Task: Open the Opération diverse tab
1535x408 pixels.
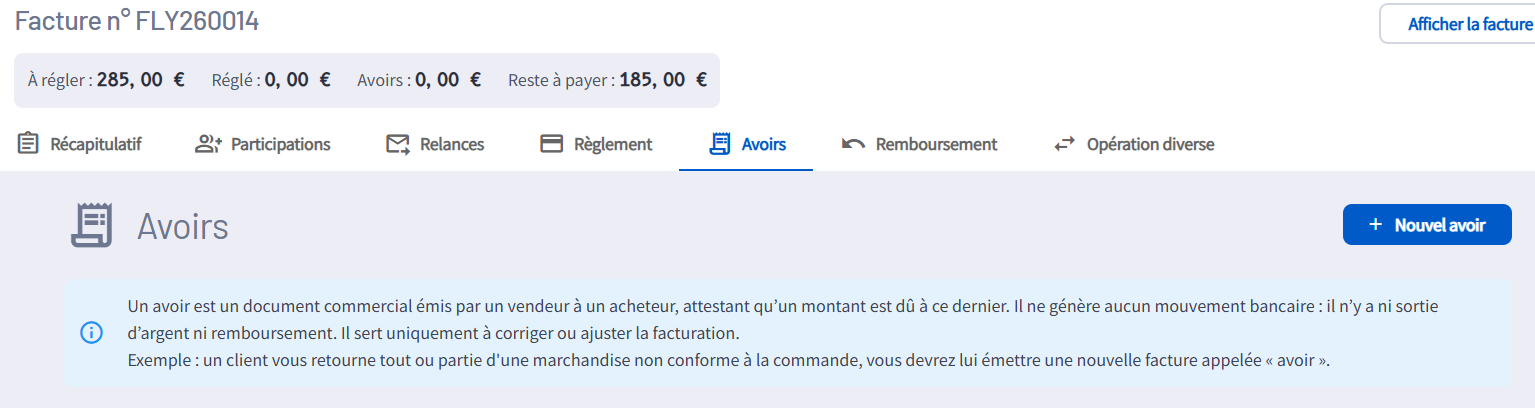Action: [1150, 144]
